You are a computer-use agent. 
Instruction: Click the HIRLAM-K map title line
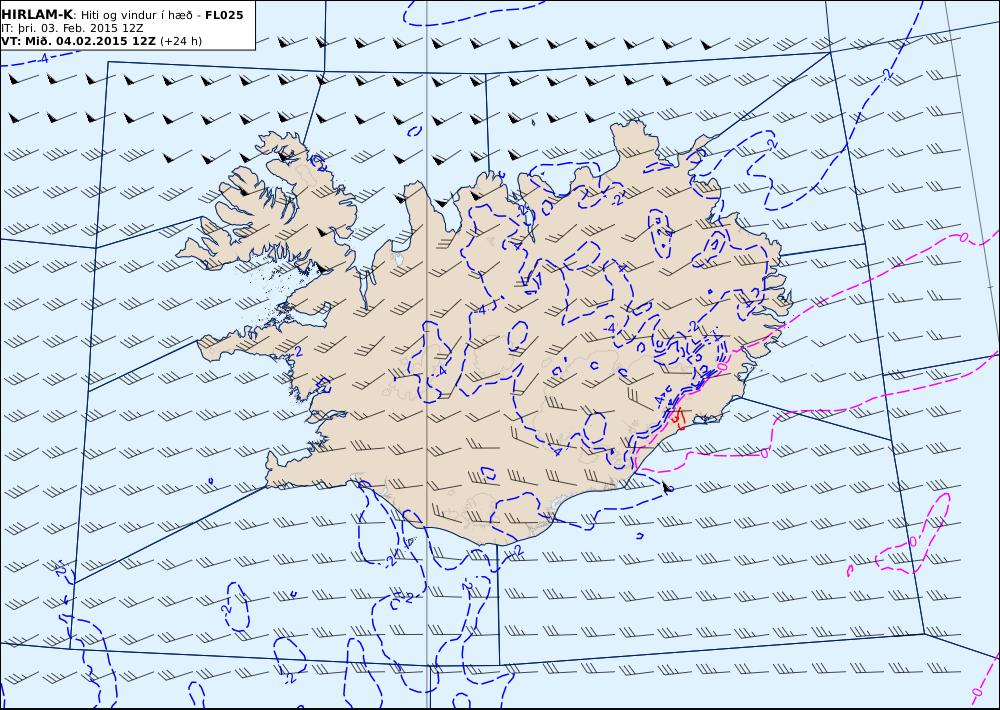pyautogui.click(x=122, y=15)
